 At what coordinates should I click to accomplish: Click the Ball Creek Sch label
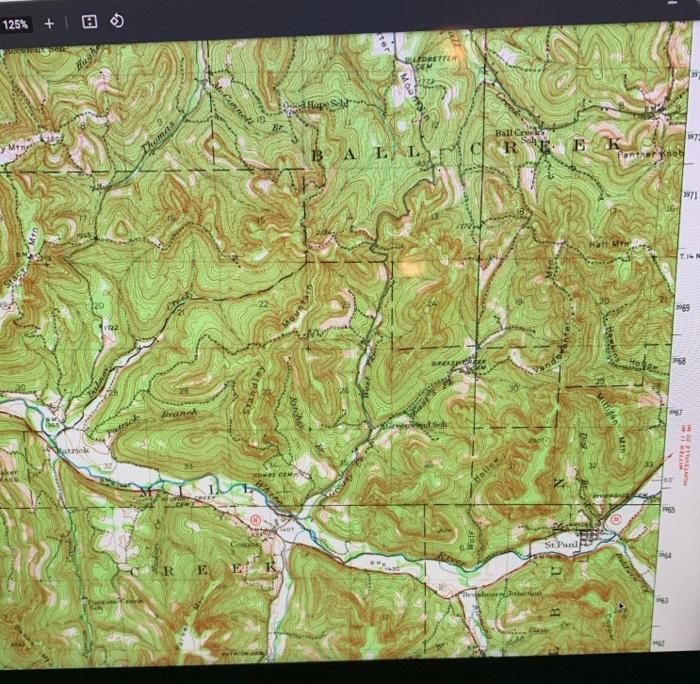(x=521, y=136)
